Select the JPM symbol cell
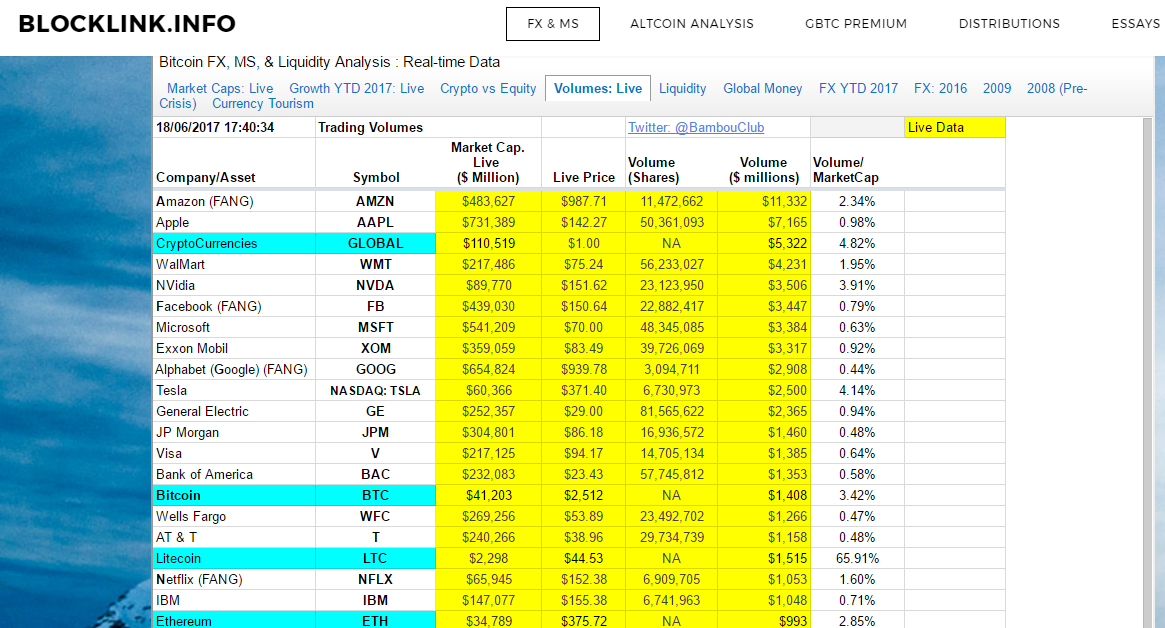The width and height of the screenshot is (1165, 628). [x=375, y=433]
